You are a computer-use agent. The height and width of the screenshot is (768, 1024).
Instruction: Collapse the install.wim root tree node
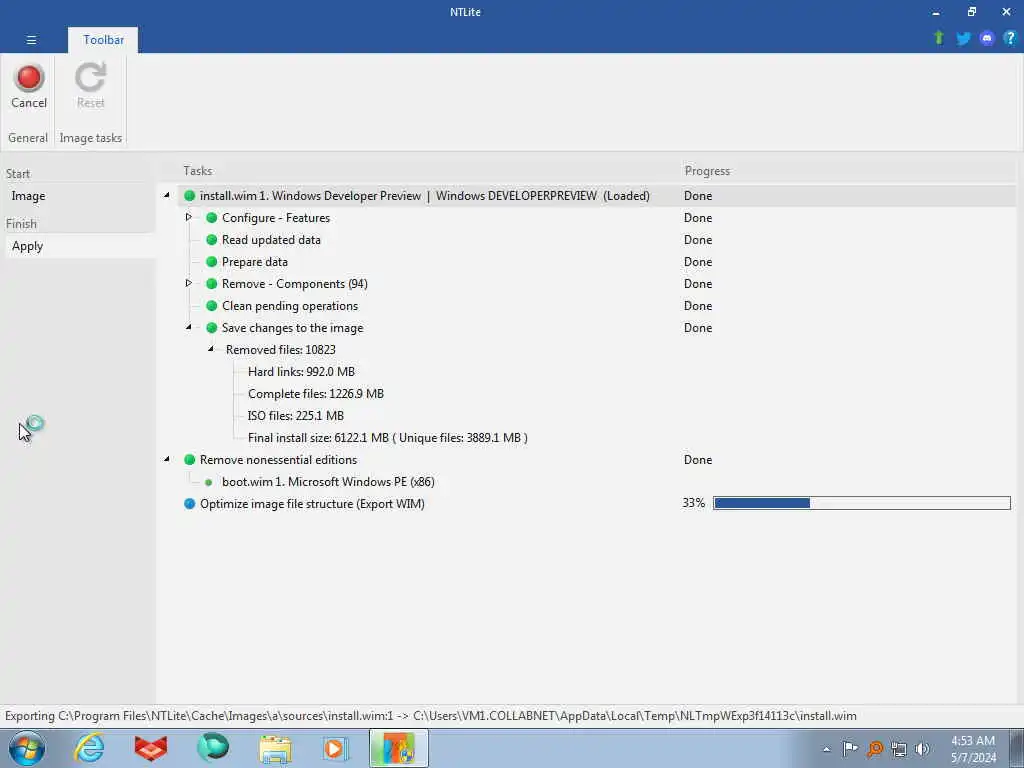point(167,195)
